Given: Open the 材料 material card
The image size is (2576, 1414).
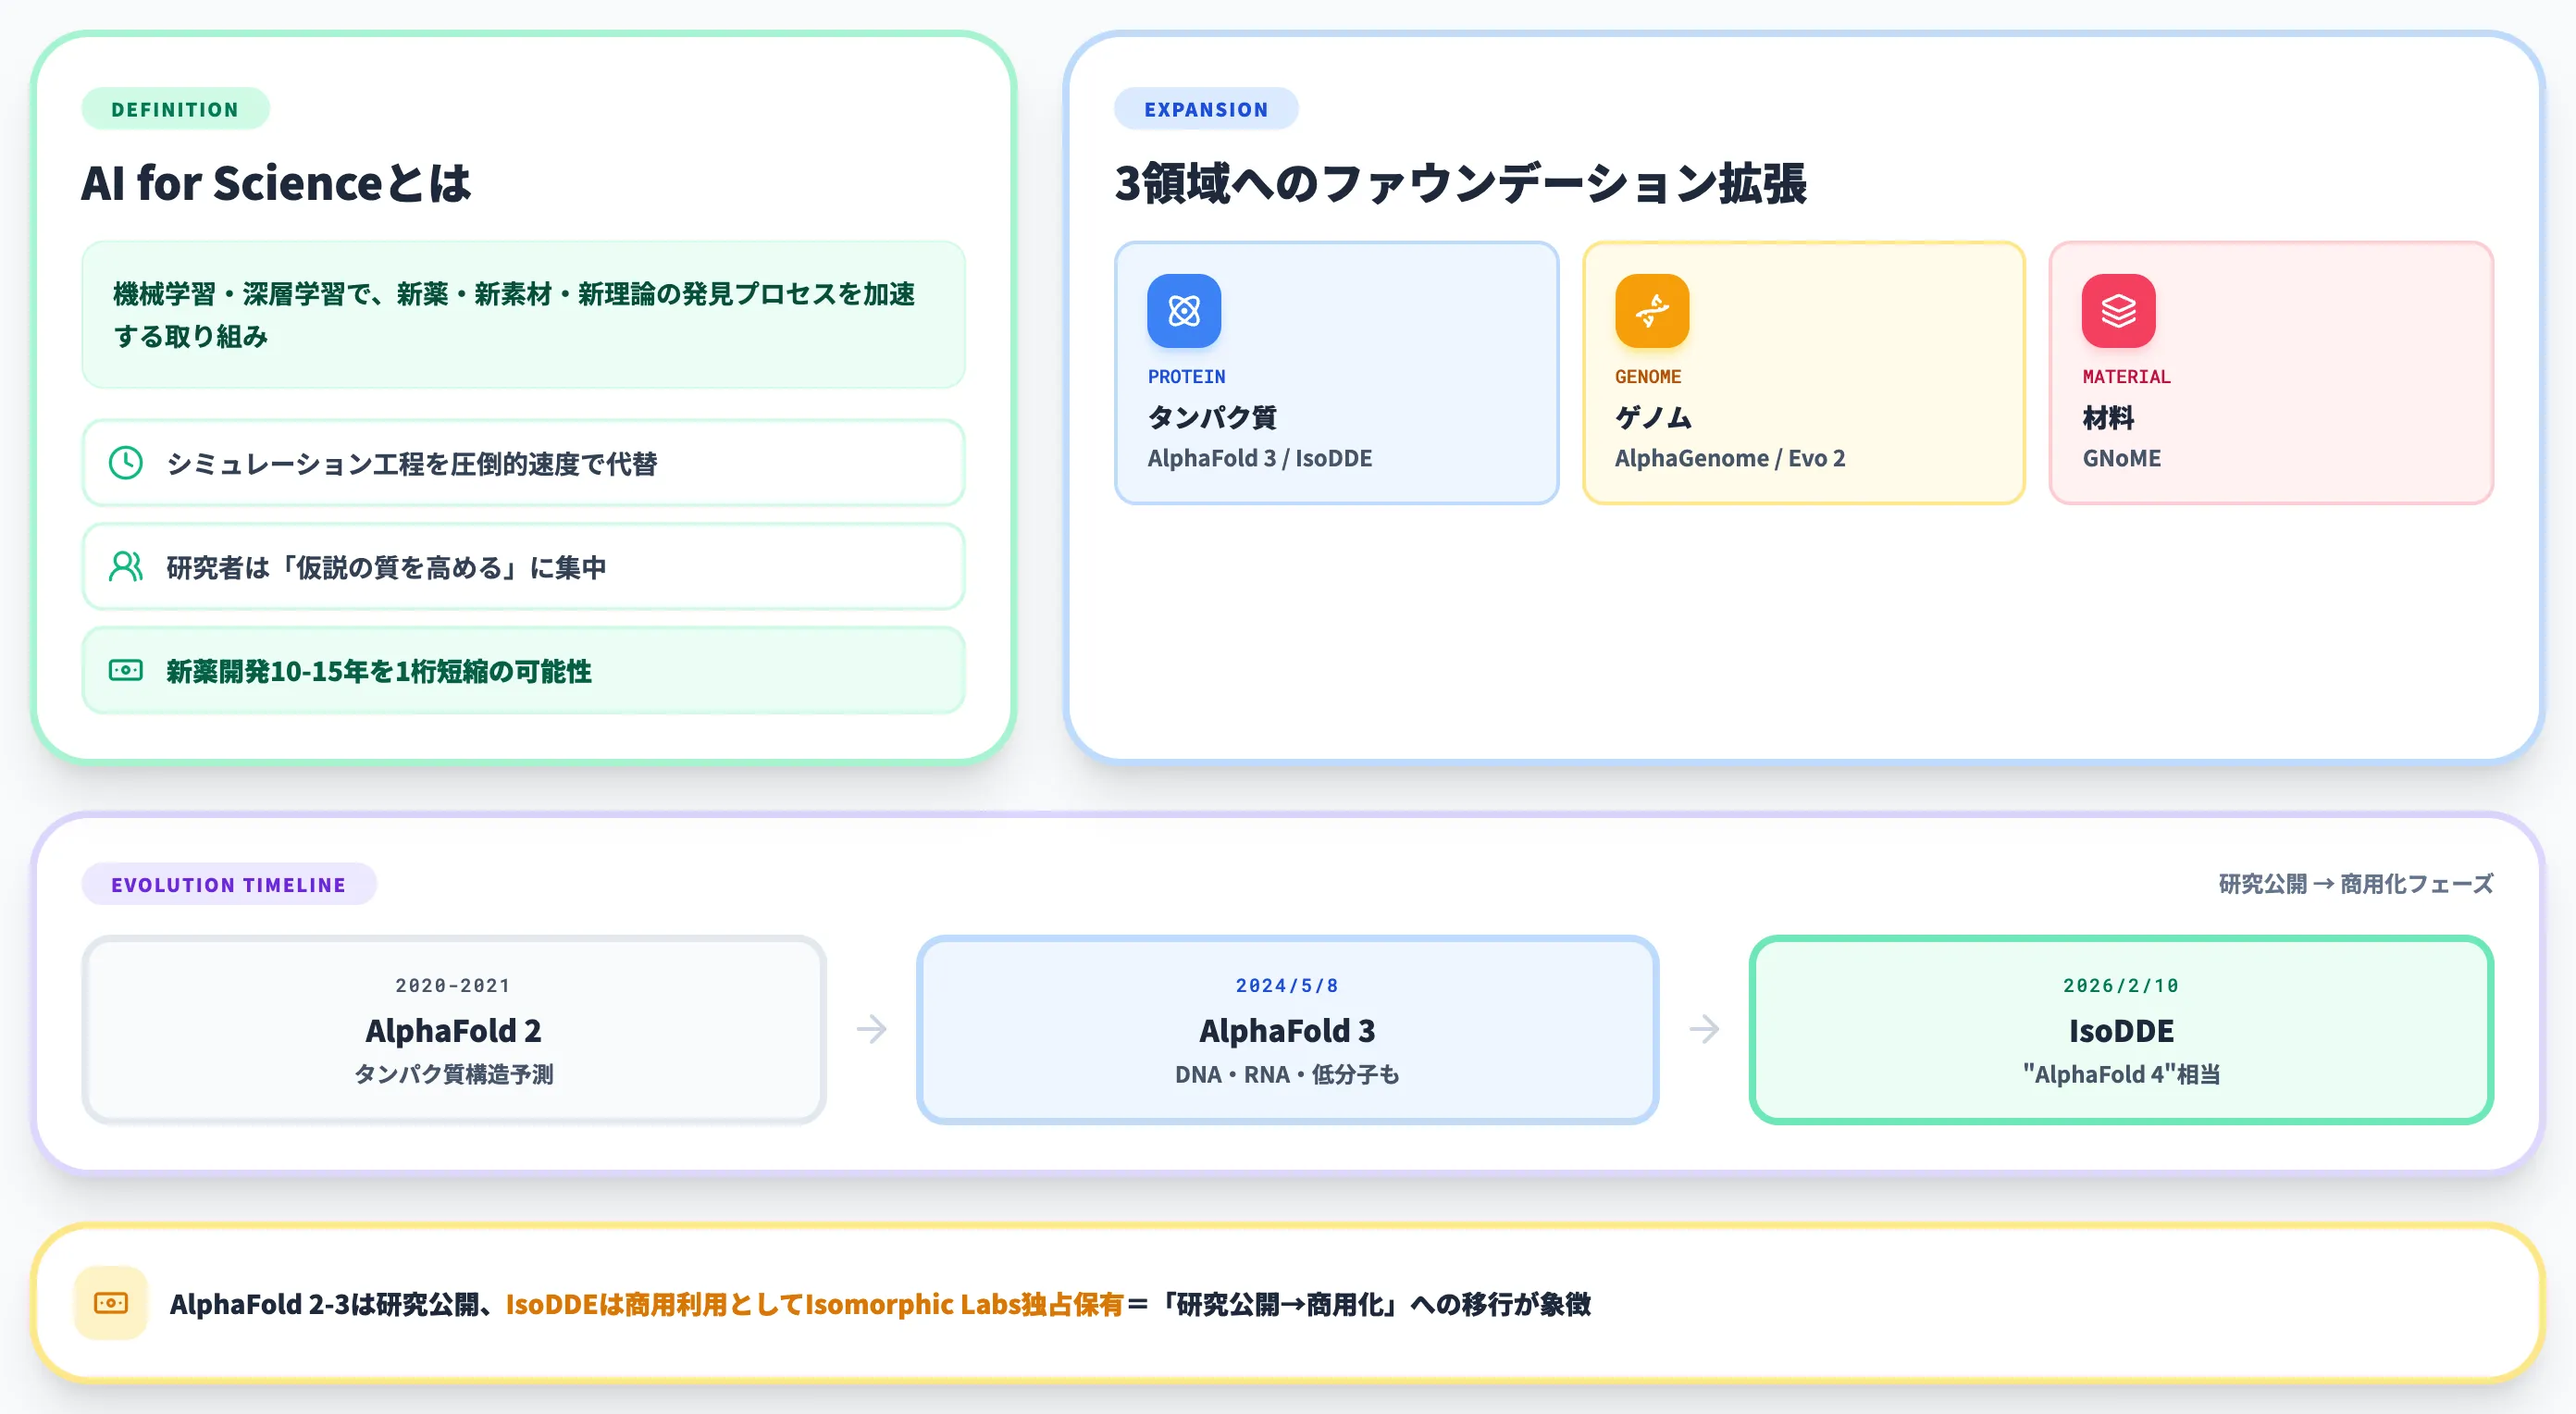Looking at the screenshot, I should tap(2271, 373).
